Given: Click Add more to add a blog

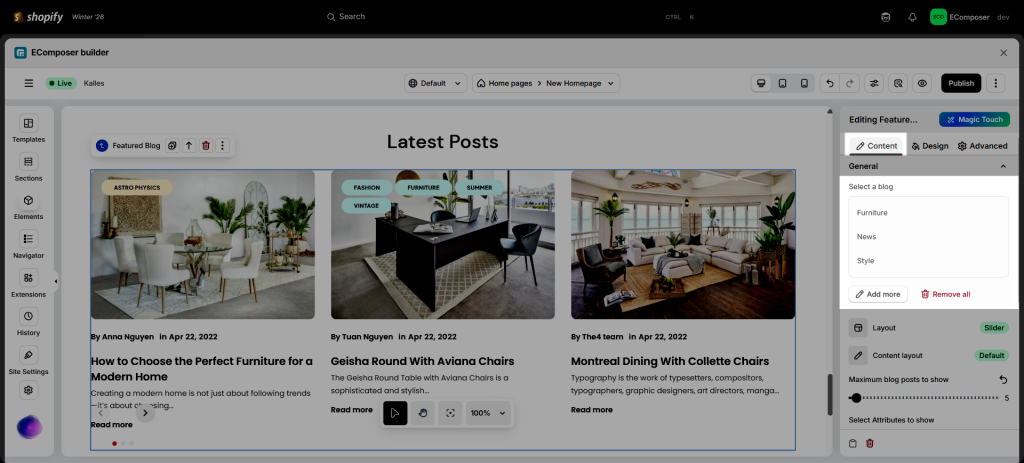Looking at the screenshot, I should (877, 294).
